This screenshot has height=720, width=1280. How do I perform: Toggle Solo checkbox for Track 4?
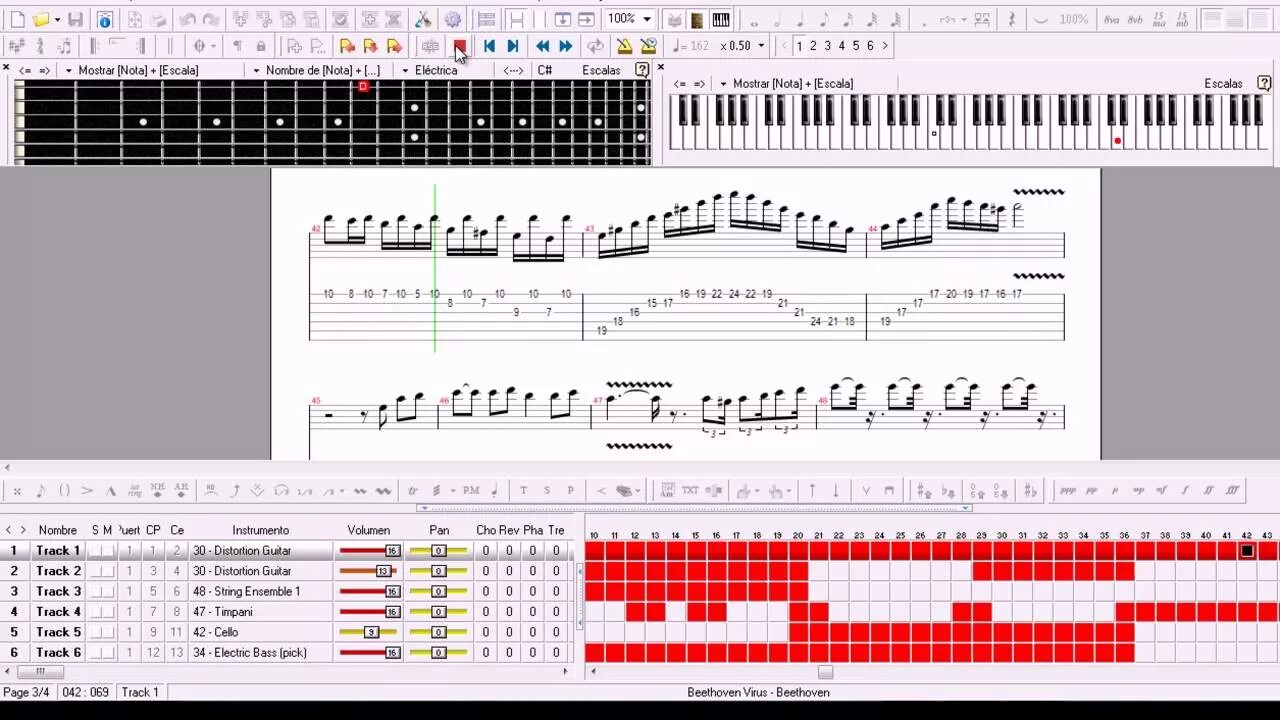point(96,612)
